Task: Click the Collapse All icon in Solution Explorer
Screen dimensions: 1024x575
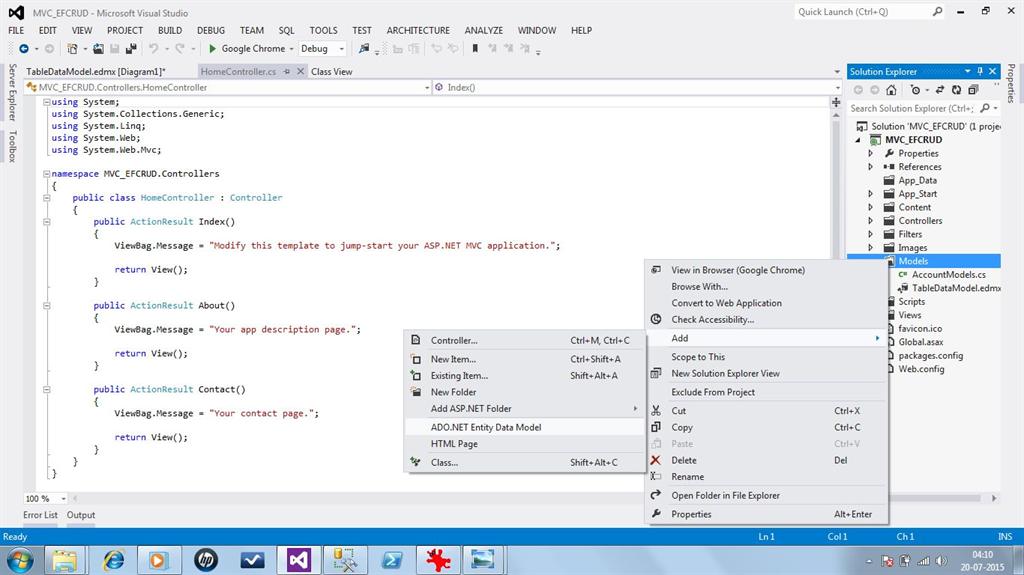Action: pos(973,90)
